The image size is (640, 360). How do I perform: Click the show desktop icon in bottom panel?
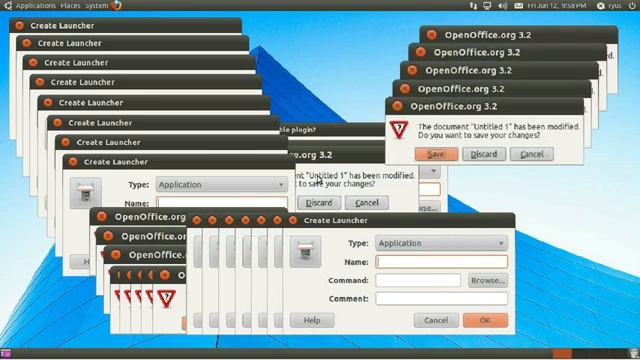tap(6, 353)
